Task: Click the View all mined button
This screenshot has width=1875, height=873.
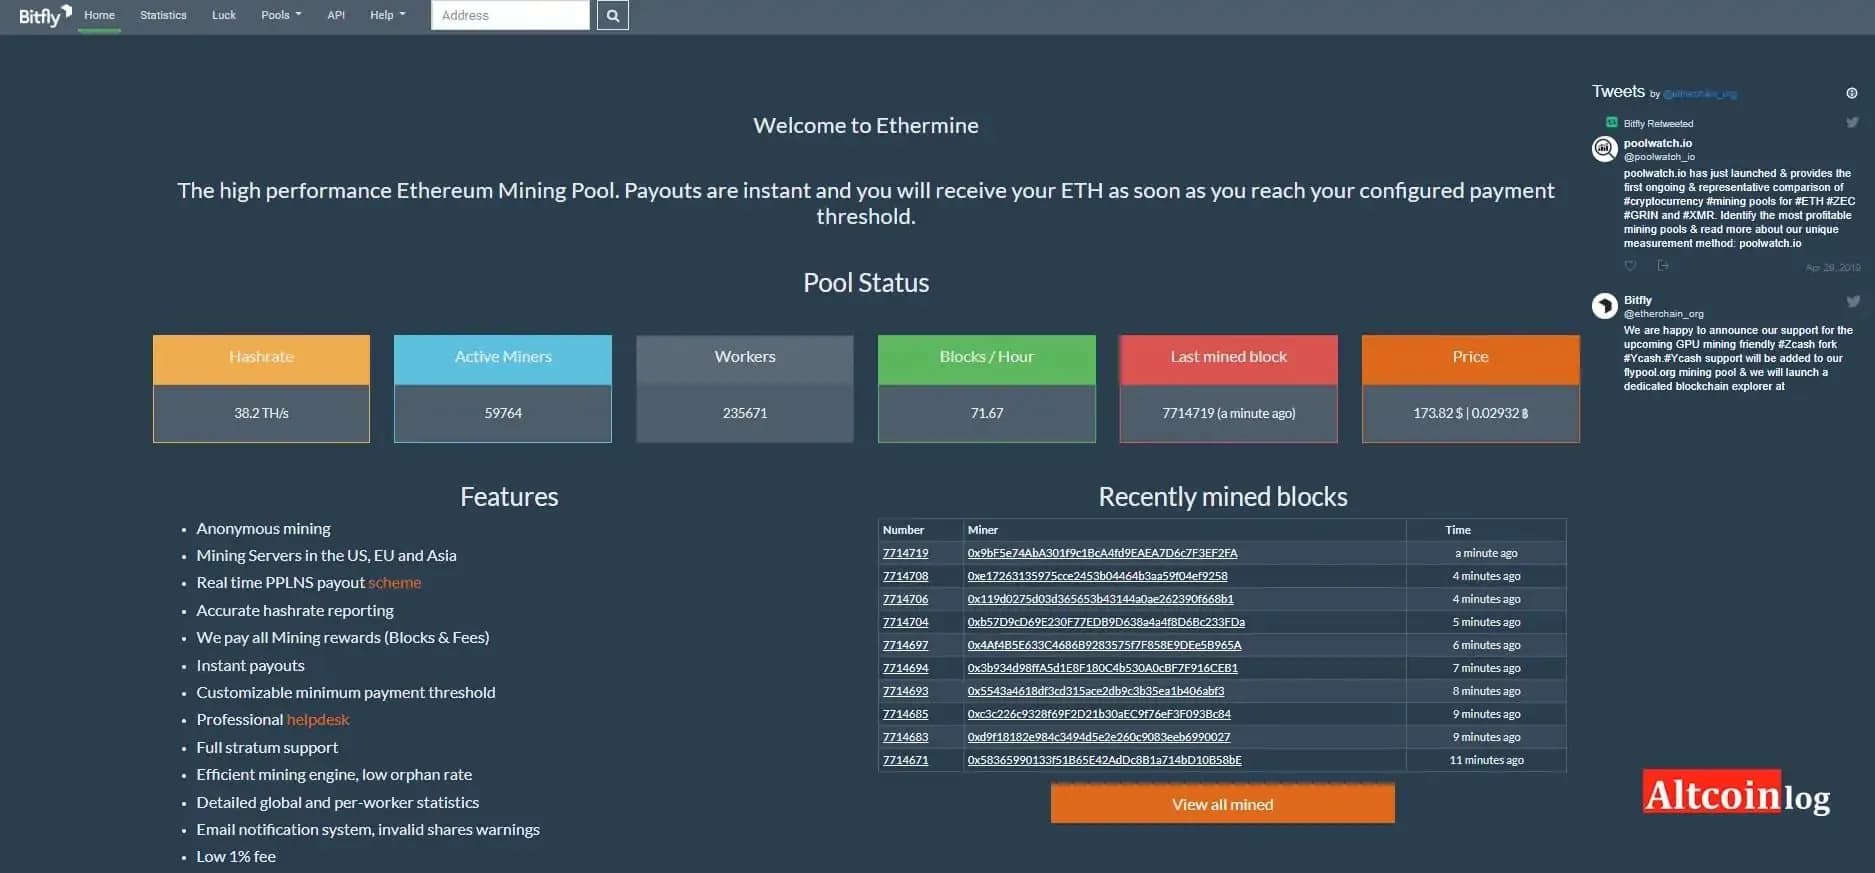Action: pos(1222,804)
